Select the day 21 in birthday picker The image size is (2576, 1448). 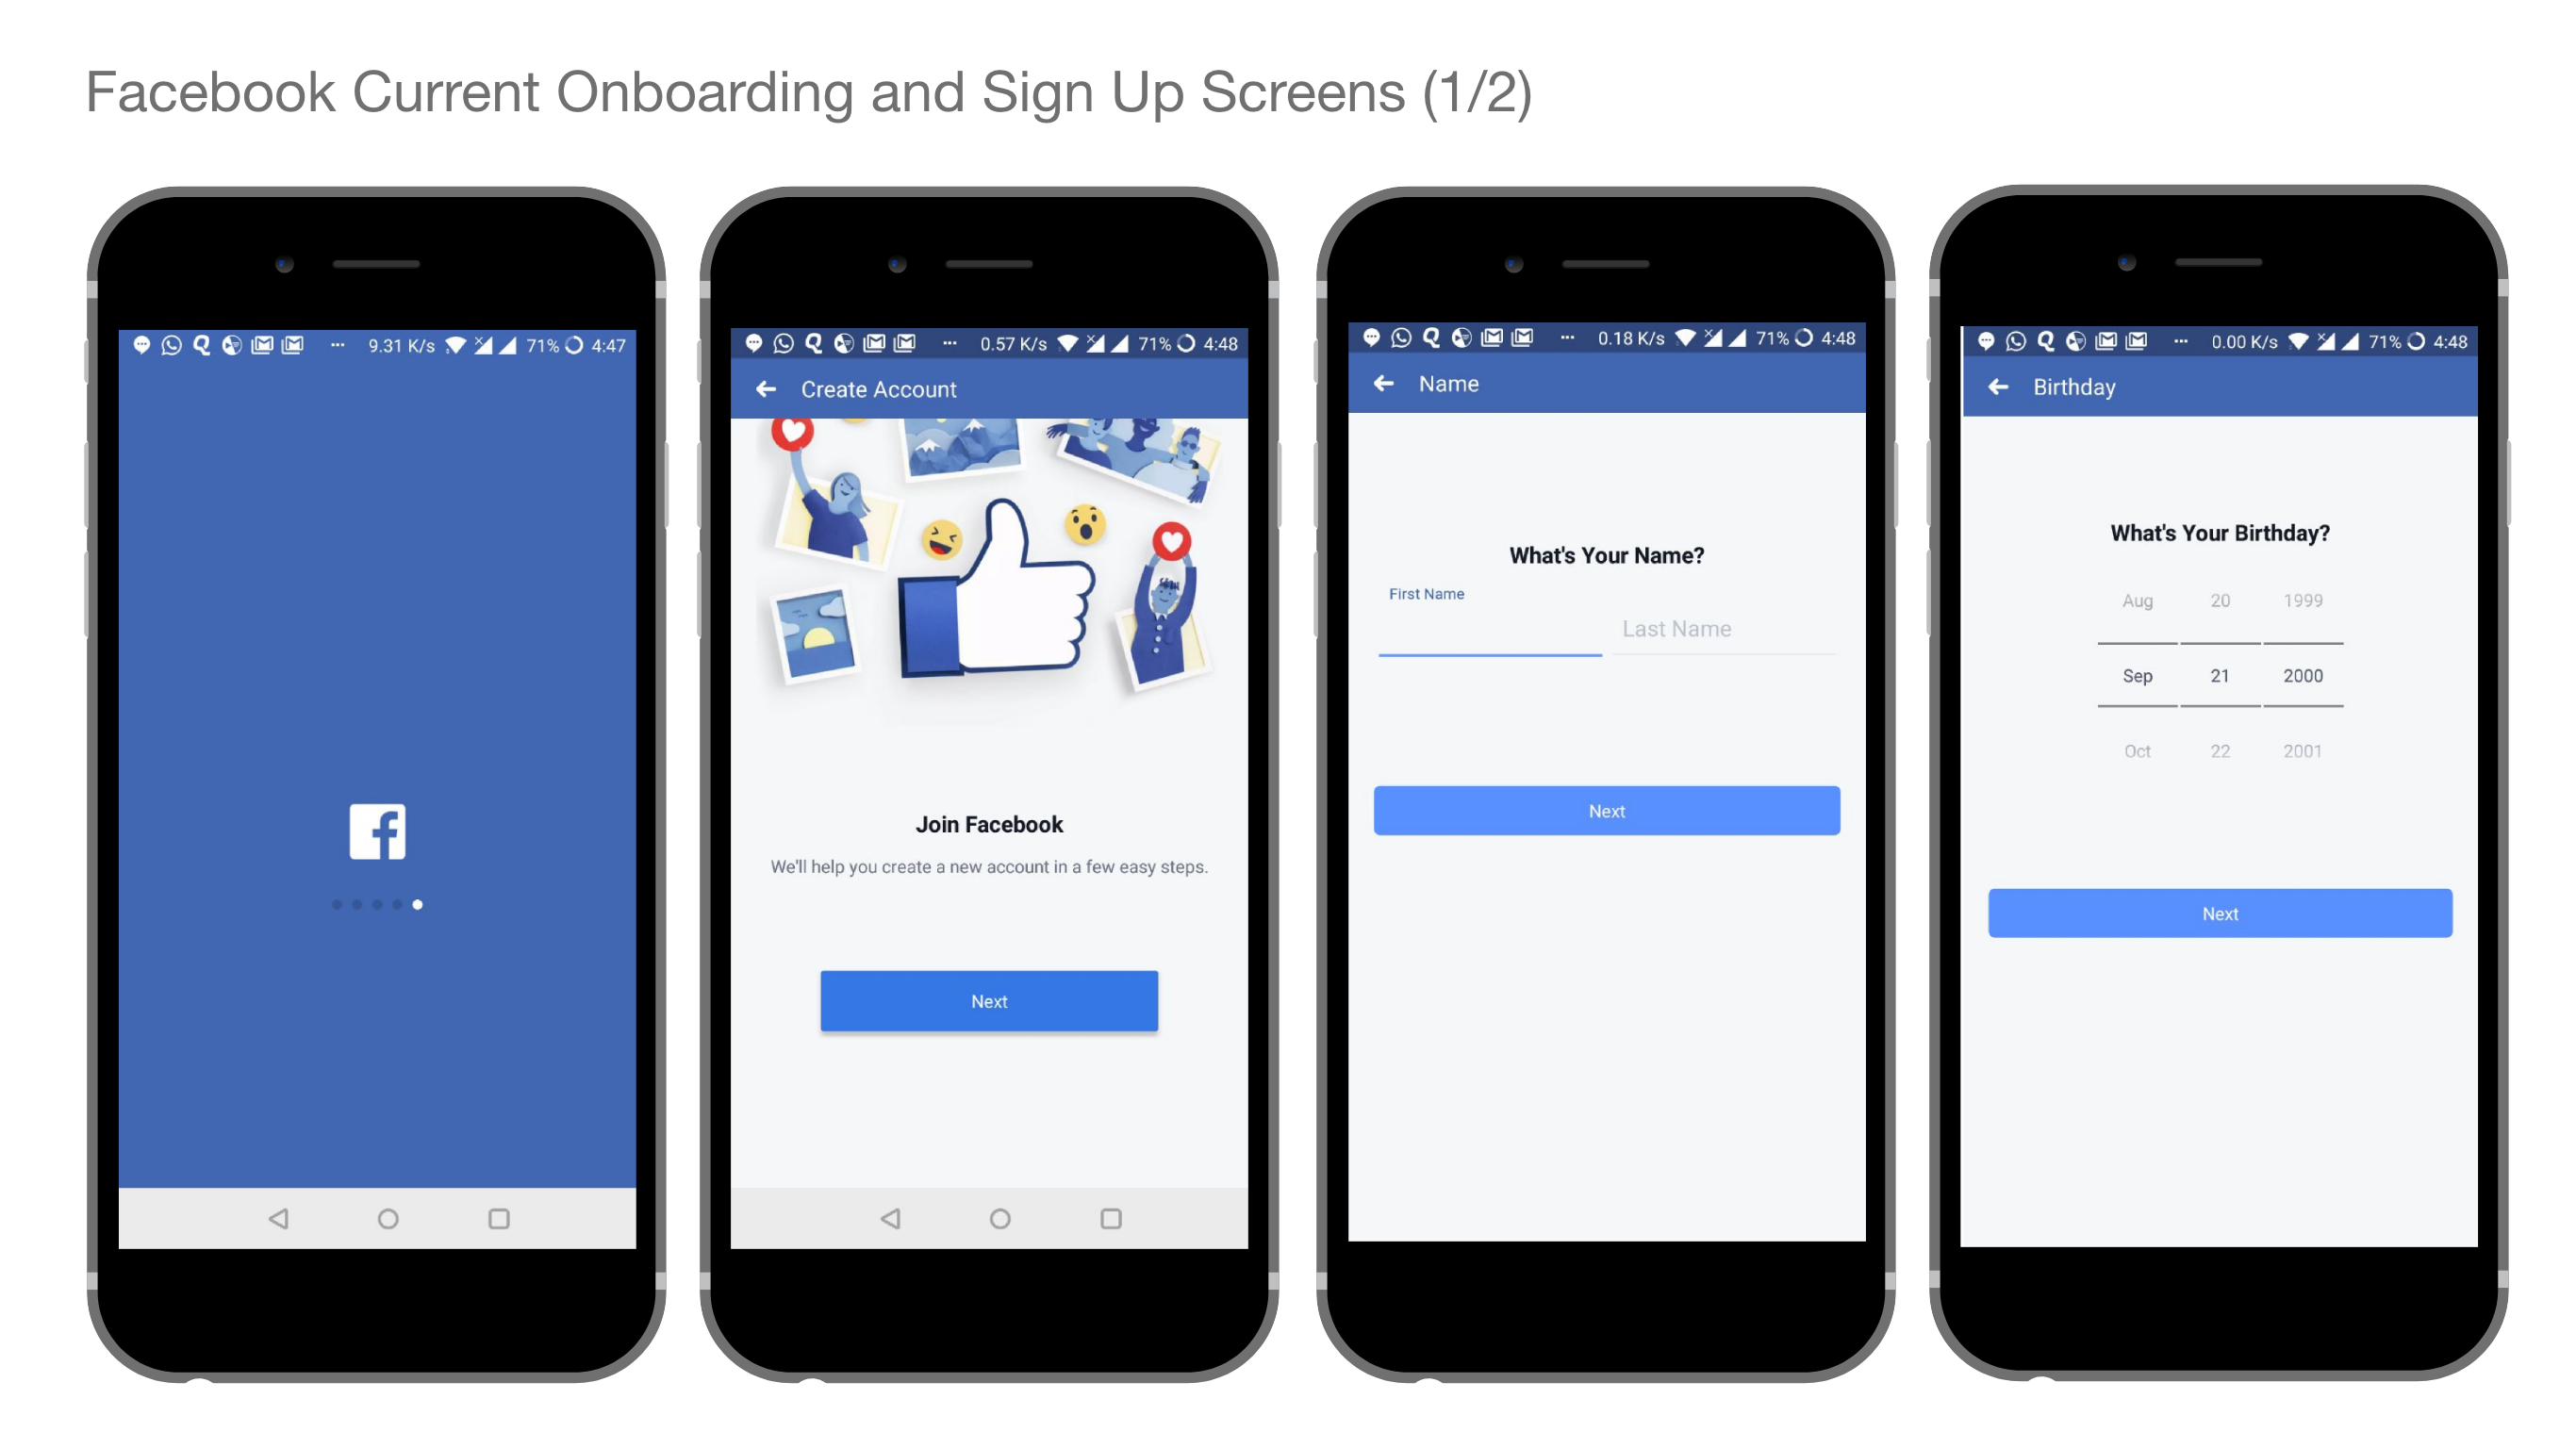tap(2221, 674)
